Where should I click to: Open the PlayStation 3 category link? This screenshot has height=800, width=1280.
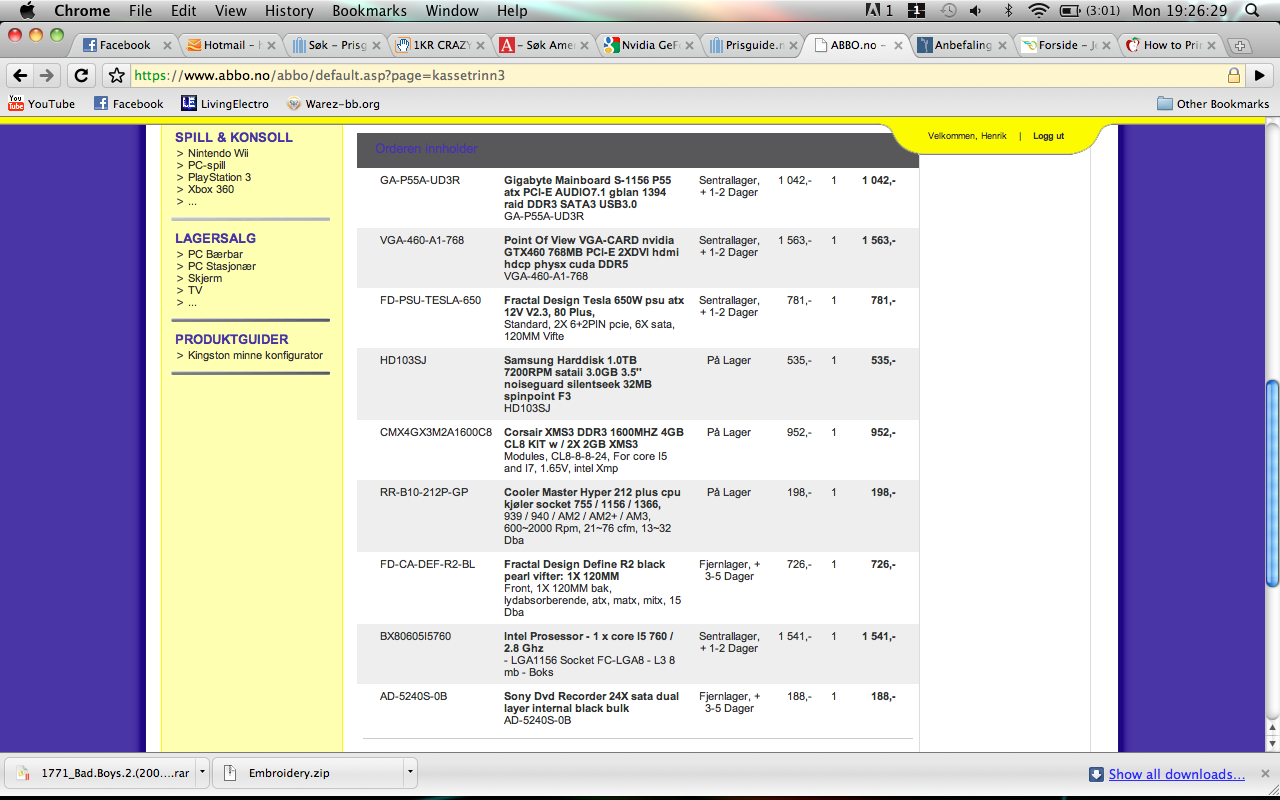click(219, 177)
